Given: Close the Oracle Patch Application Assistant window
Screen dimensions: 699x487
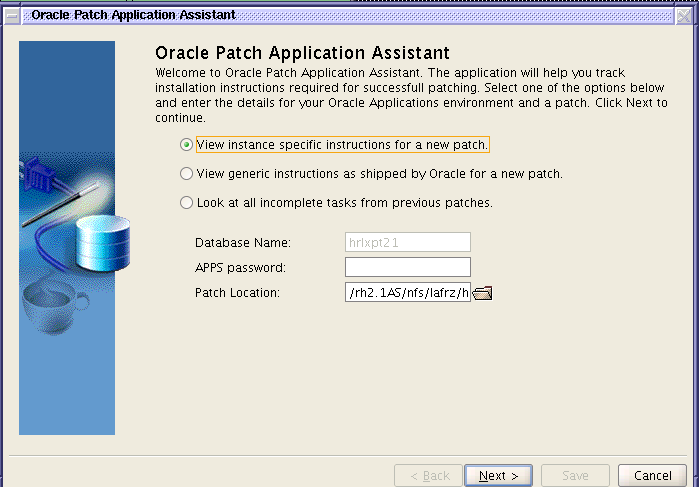Looking at the screenshot, I should click(683, 16).
